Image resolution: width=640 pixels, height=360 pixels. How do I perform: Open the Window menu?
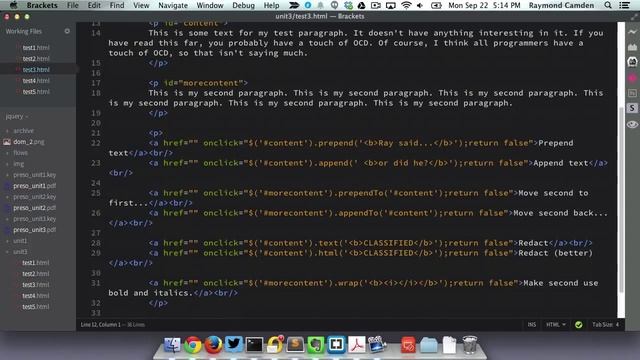coord(210,5)
